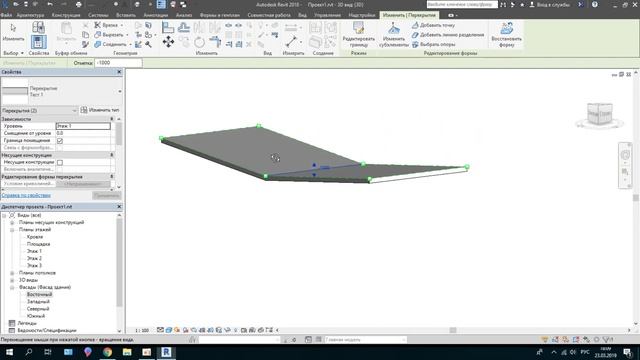Open the help question mark icon
Viewport: 640px width, 360px height.
(x=595, y=4)
